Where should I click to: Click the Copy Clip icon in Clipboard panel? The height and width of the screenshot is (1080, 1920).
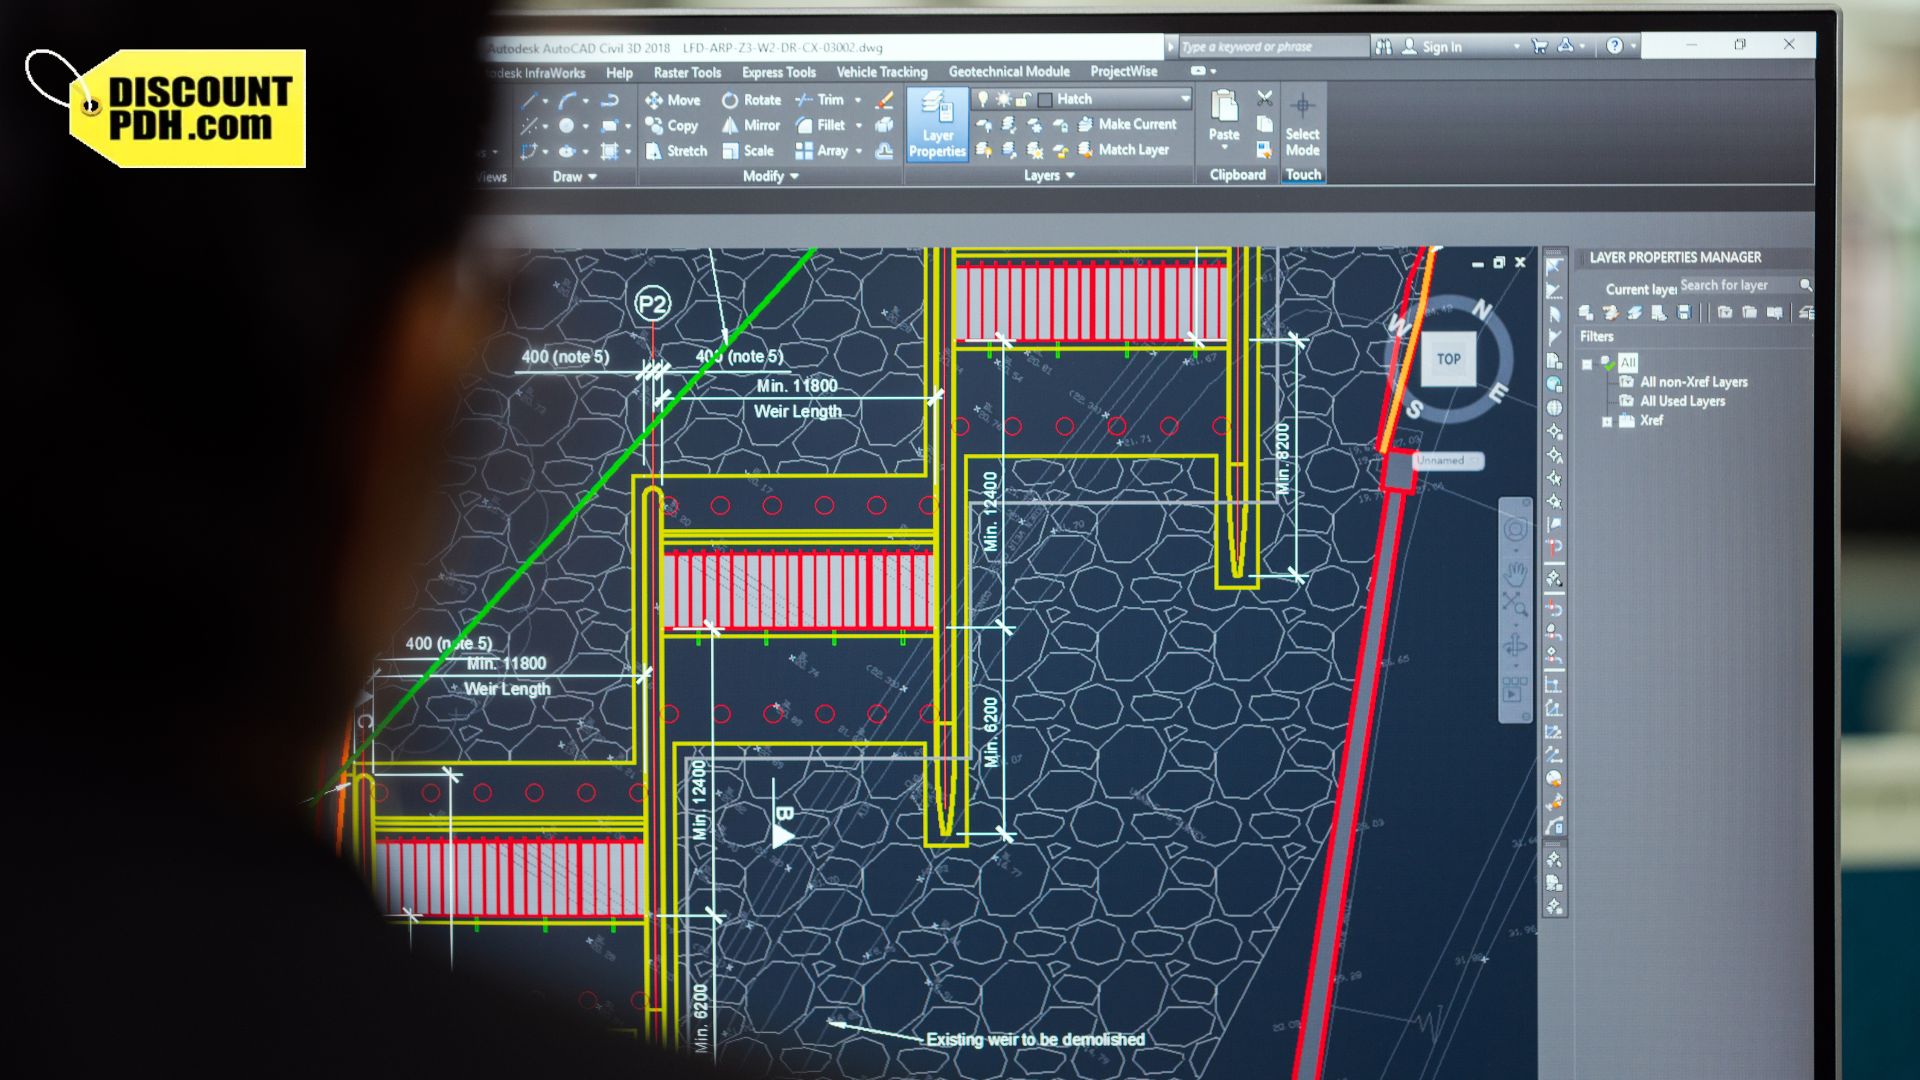tap(1265, 124)
